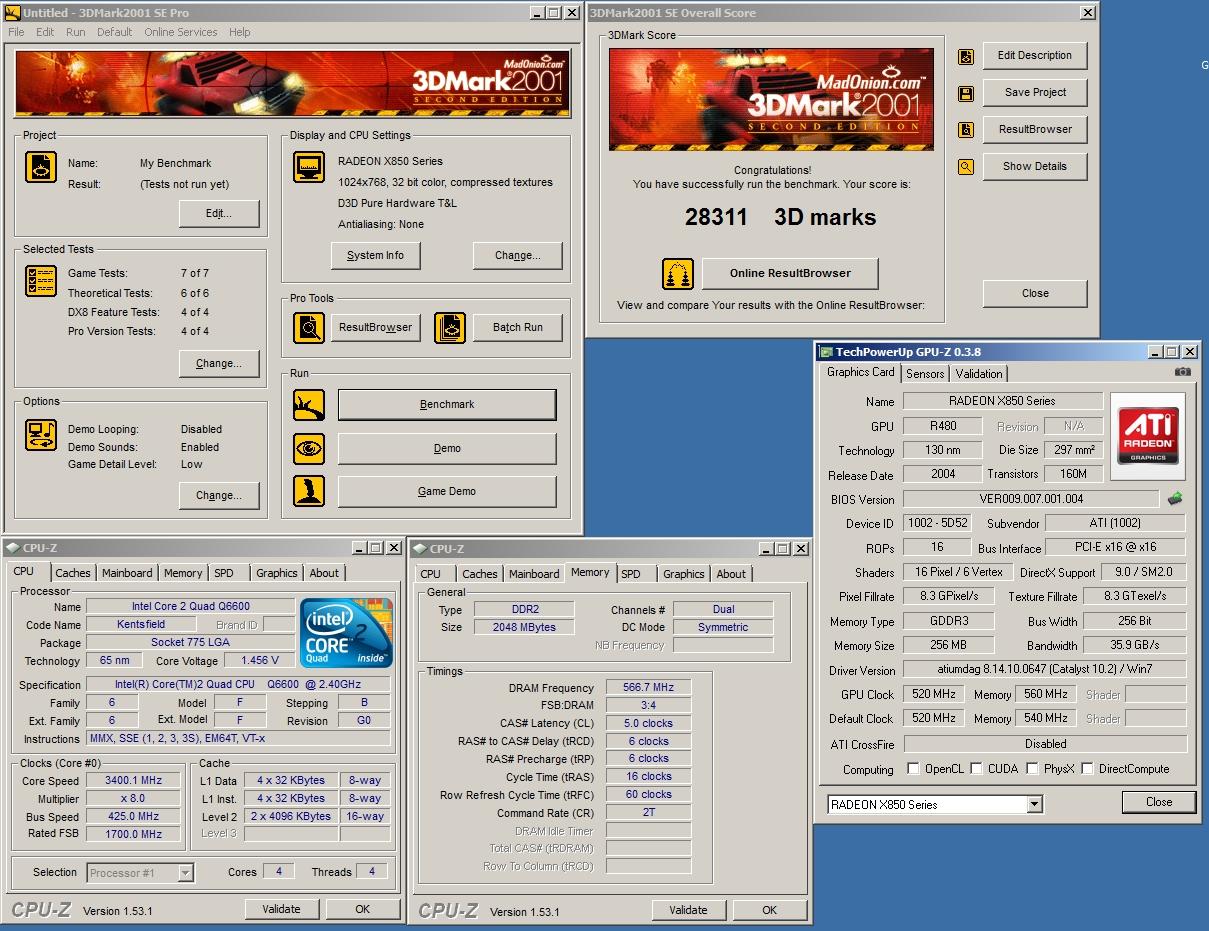Click OK in the right CPU-Z Memory window
The width and height of the screenshot is (1209, 931).
coord(769,910)
